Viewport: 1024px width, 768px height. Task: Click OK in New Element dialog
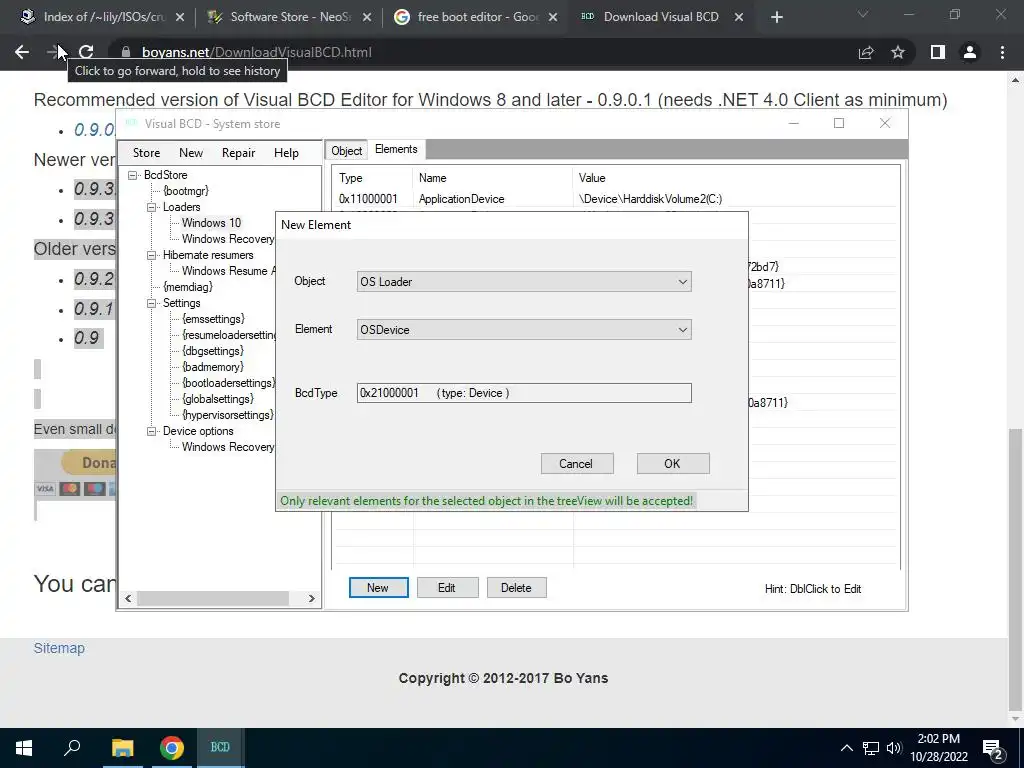[673, 464]
